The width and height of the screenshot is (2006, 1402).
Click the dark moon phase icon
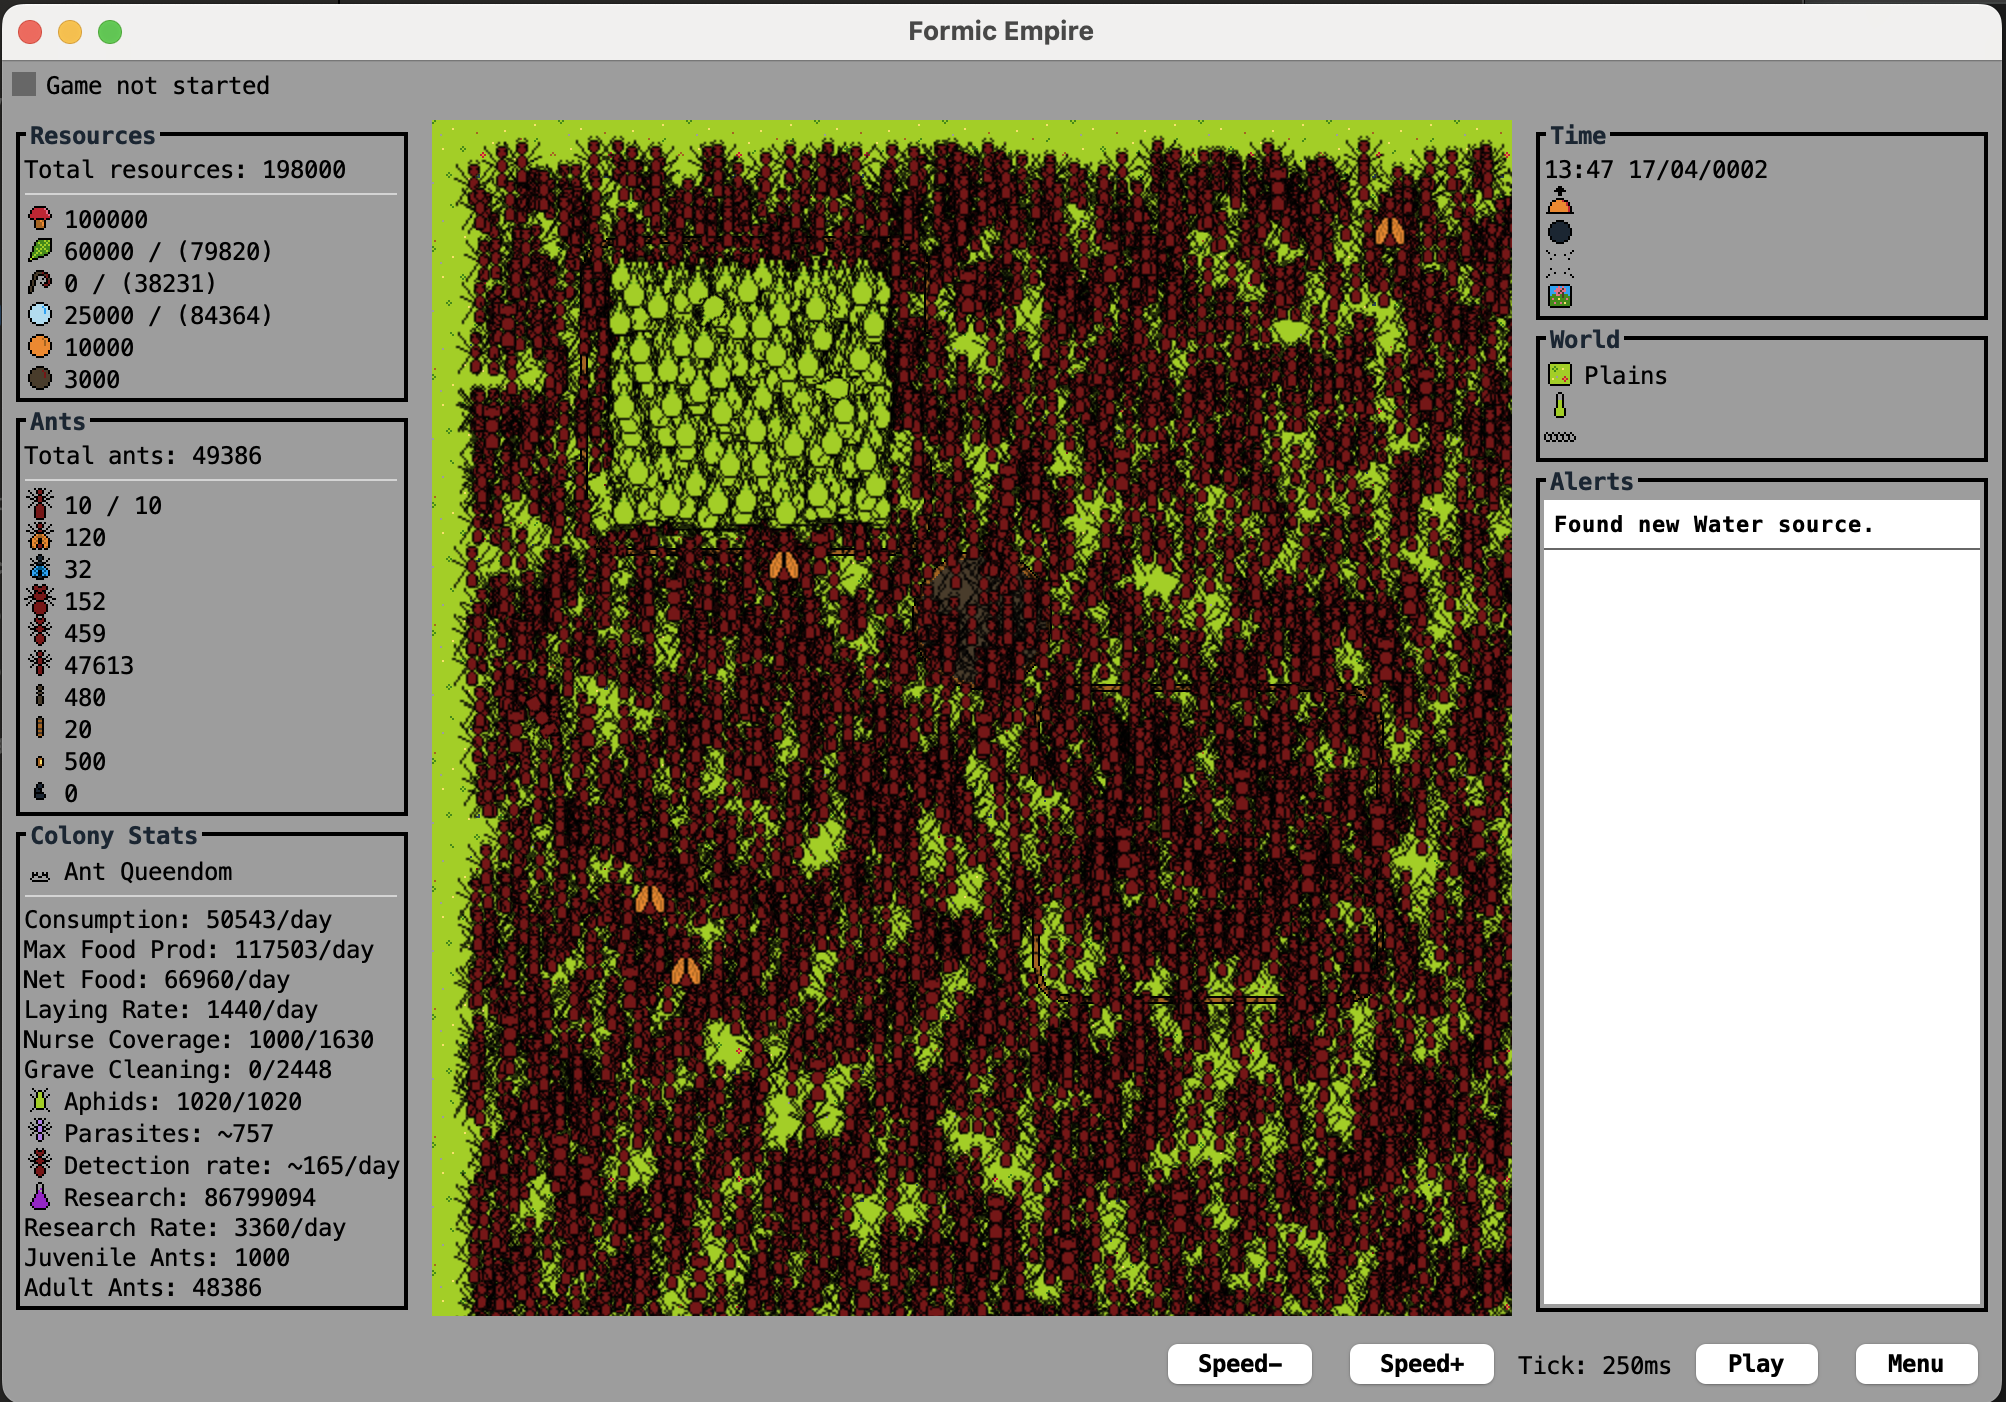(x=1559, y=232)
